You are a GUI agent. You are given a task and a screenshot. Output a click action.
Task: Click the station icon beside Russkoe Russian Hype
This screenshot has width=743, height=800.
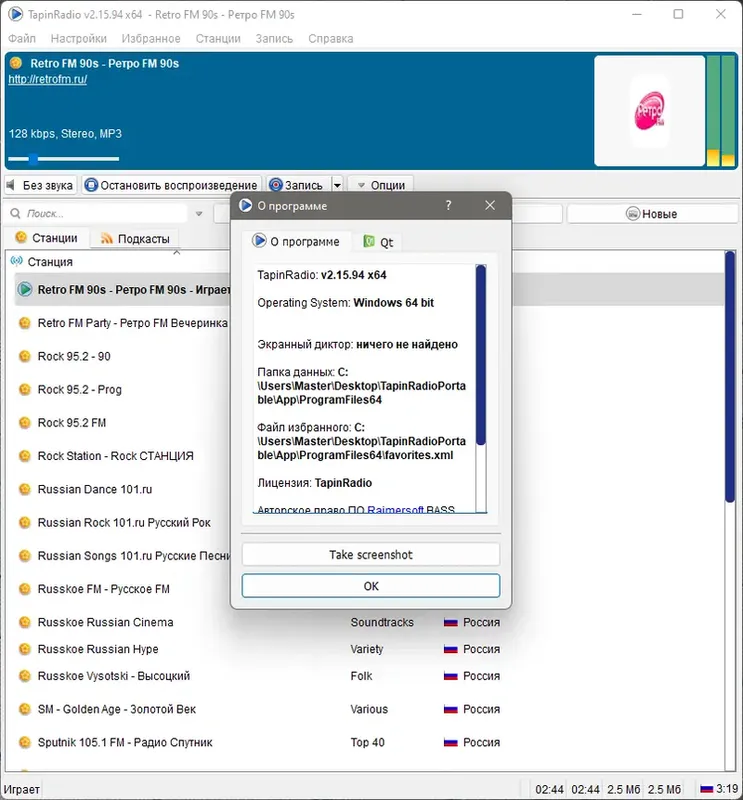point(24,649)
